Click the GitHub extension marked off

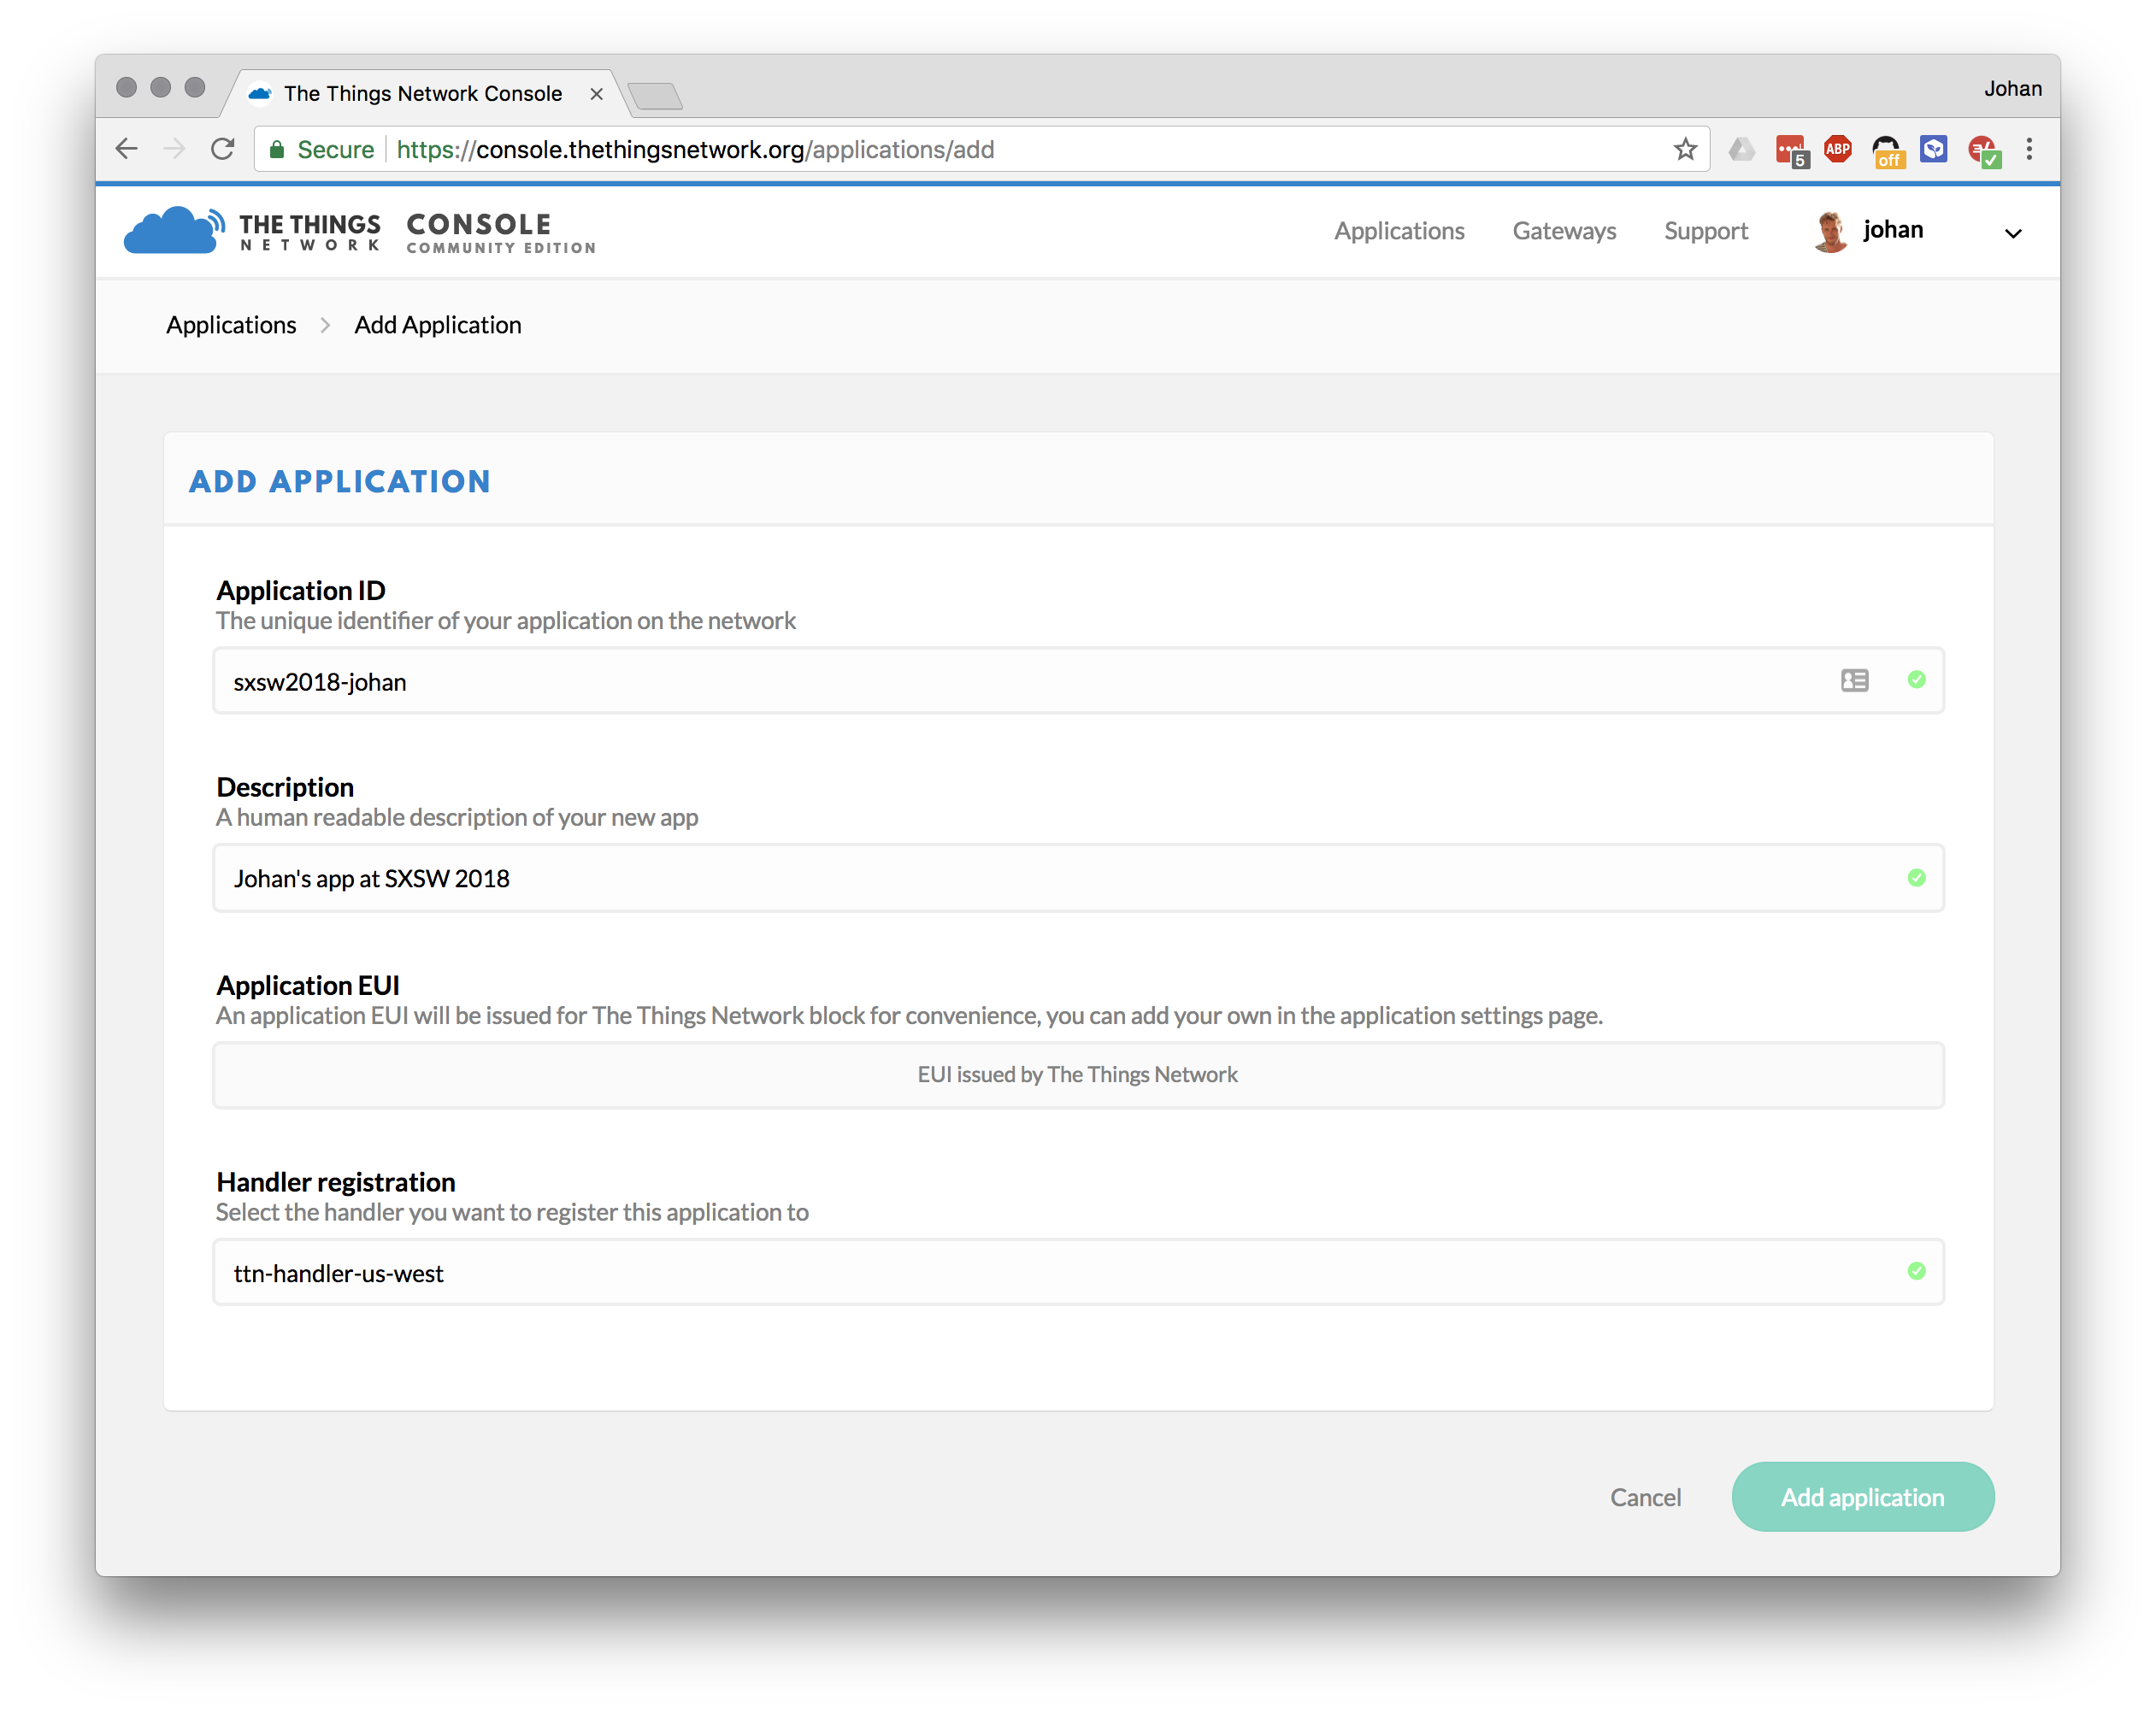[1886, 150]
